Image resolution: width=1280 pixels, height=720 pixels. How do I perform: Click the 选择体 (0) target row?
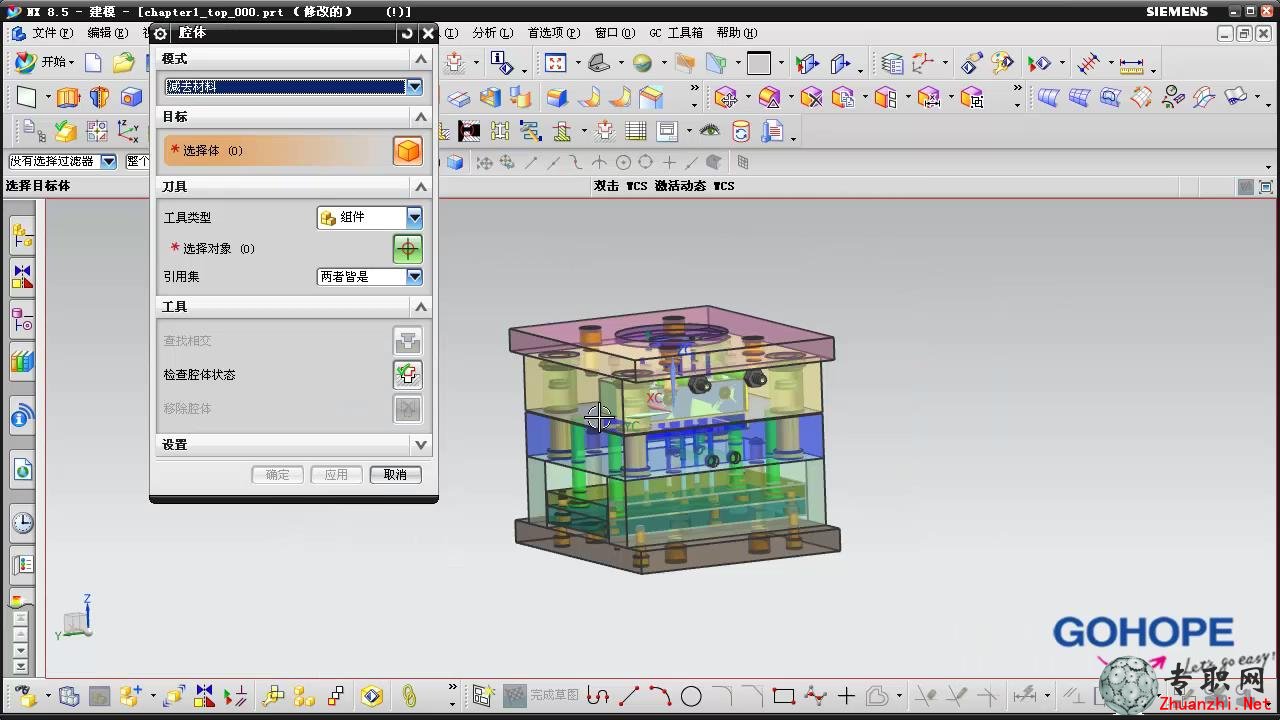(293, 151)
